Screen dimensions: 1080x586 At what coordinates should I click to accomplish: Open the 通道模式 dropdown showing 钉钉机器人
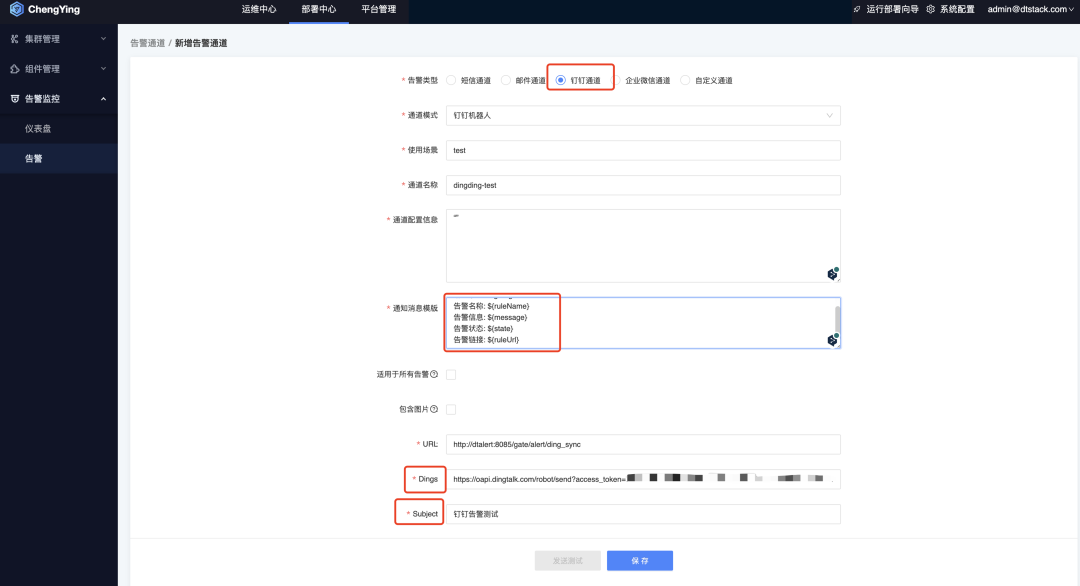point(643,116)
